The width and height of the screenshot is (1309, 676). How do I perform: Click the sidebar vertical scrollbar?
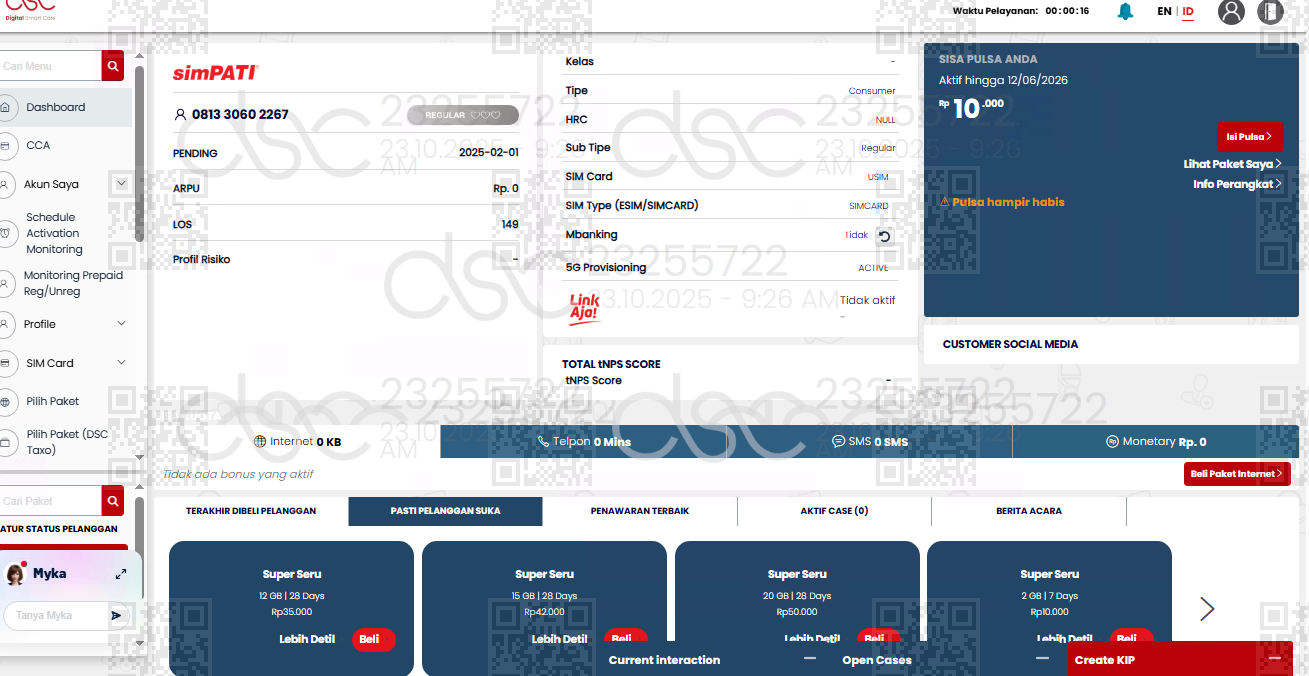pyautogui.click(x=139, y=154)
